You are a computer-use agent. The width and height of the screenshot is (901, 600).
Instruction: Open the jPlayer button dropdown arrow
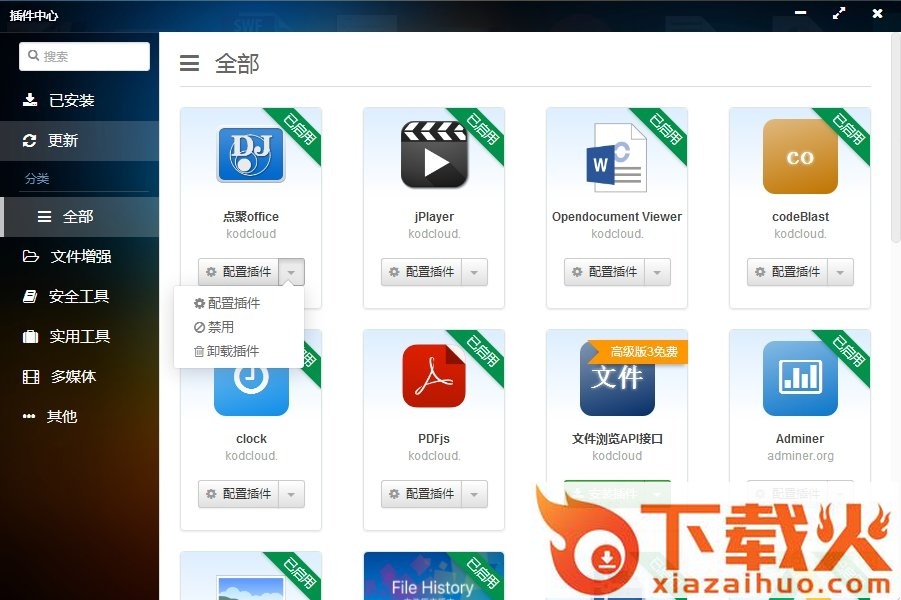tap(474, 272)
